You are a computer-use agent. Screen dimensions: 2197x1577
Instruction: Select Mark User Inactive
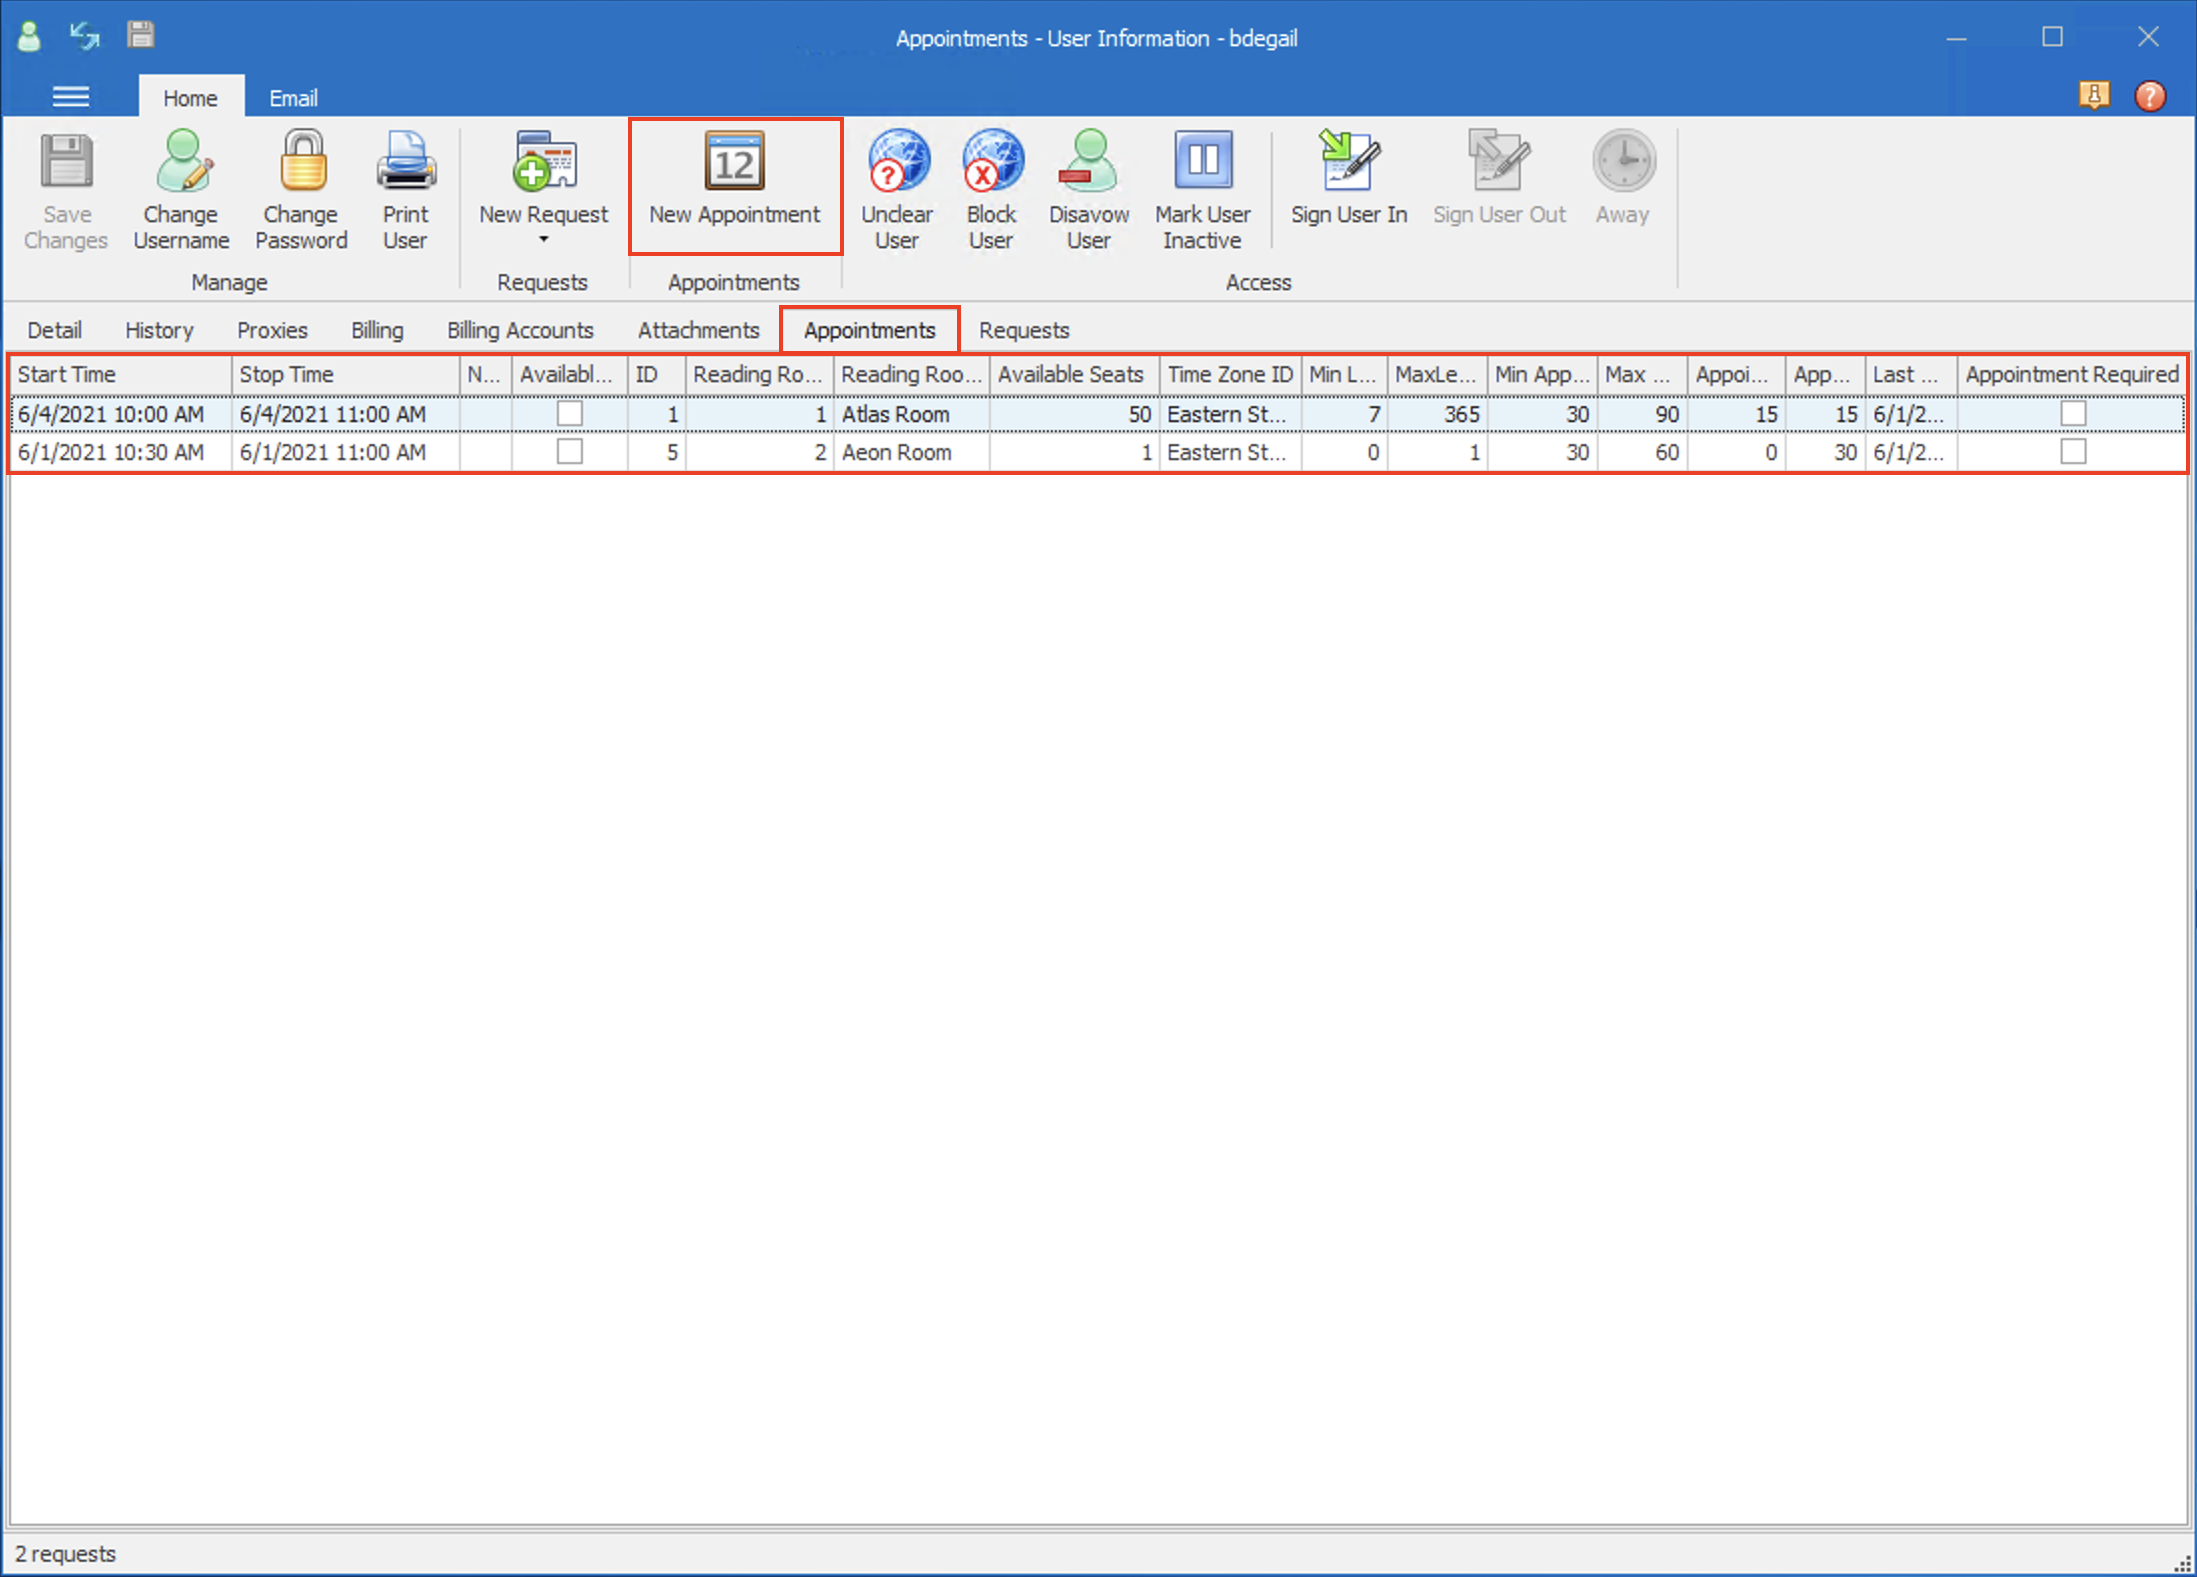pos(1202,185)
